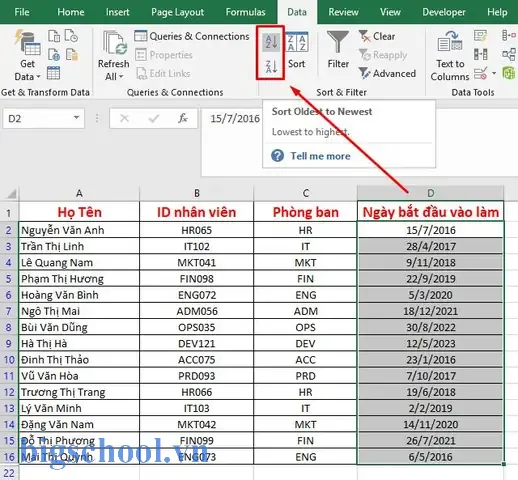Viewport: 518px width, 480px height.
Task: Click Existing Connections icon
Action: point(72,54)
